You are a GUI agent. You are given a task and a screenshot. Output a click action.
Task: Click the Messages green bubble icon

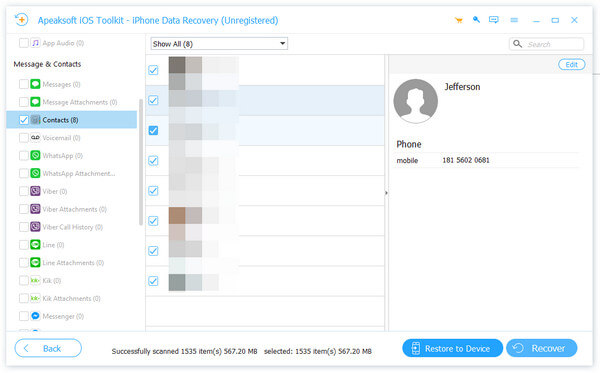[35, 84]
